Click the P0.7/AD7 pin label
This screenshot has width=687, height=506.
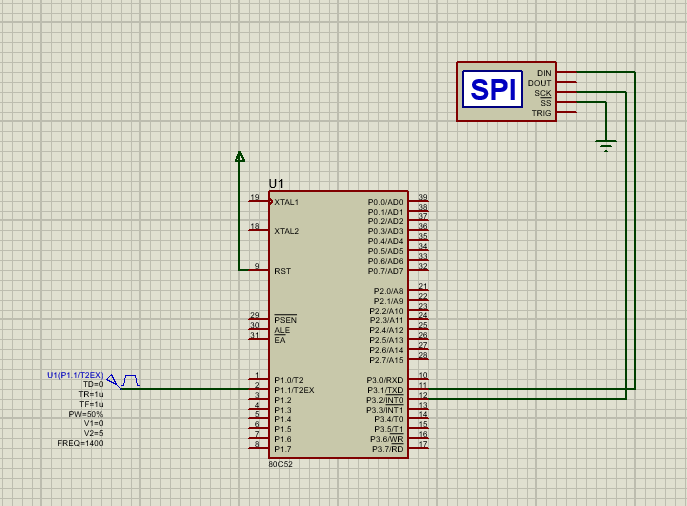click(x=386, y=271)
